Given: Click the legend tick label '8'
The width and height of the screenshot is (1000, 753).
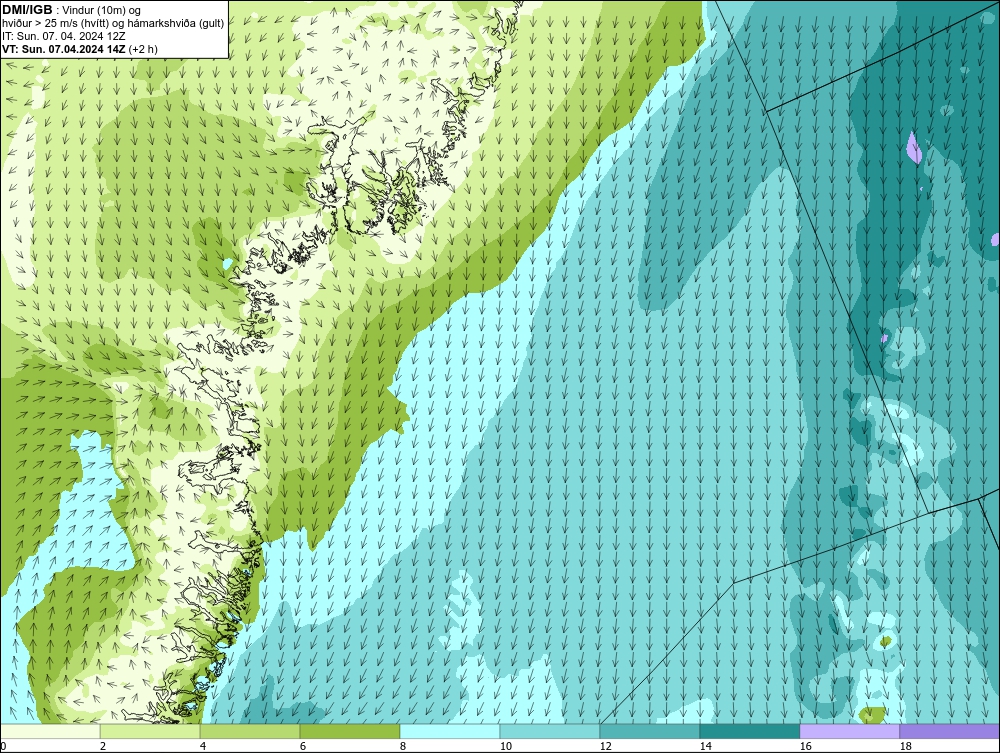Looking at the screenshot, I should pyautogui.click(x=402, y=746).
